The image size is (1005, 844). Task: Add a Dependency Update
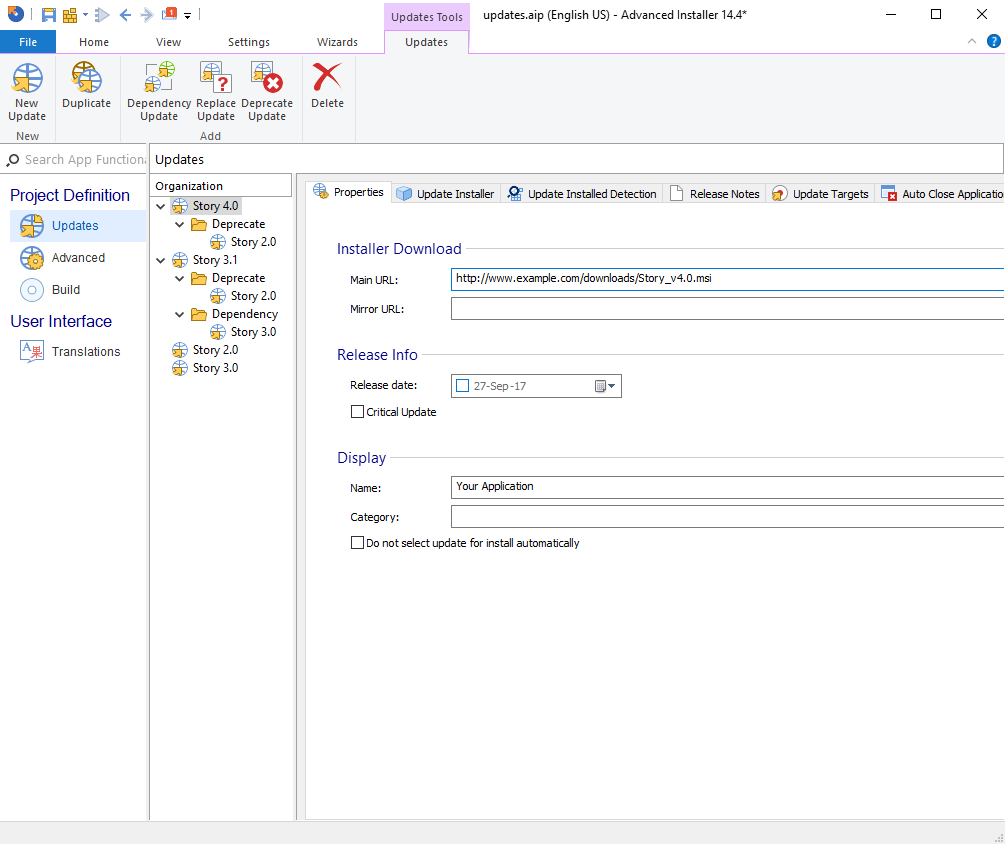point(159,91)
